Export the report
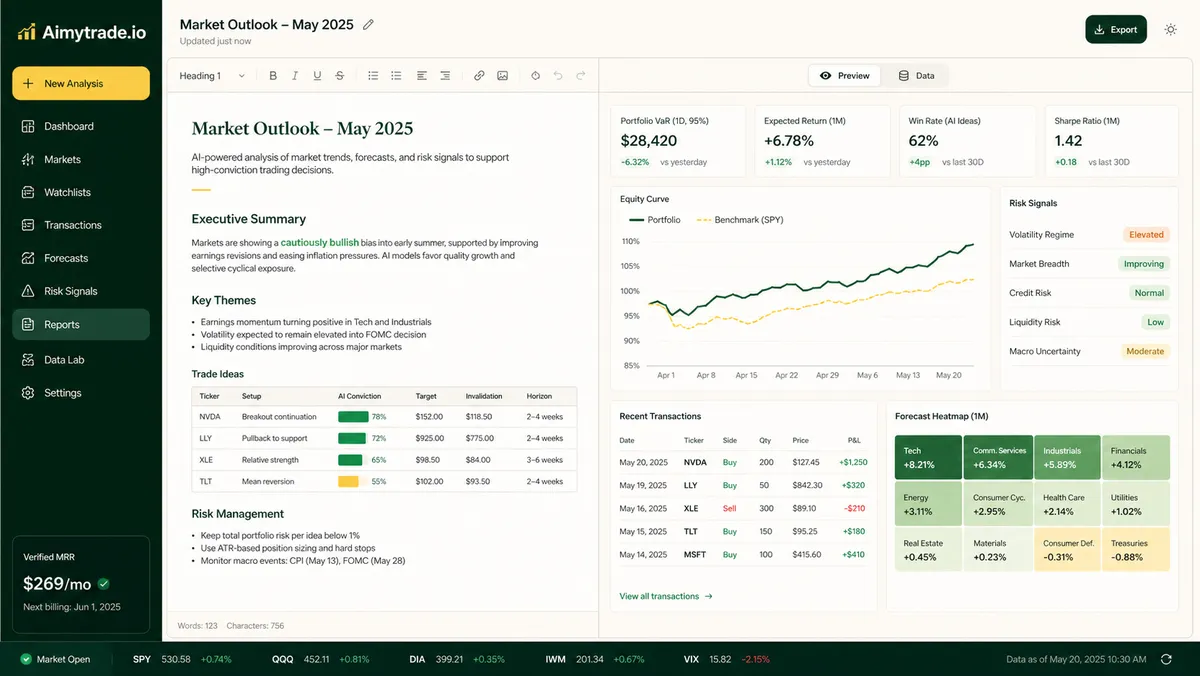 pos(1116,30)
